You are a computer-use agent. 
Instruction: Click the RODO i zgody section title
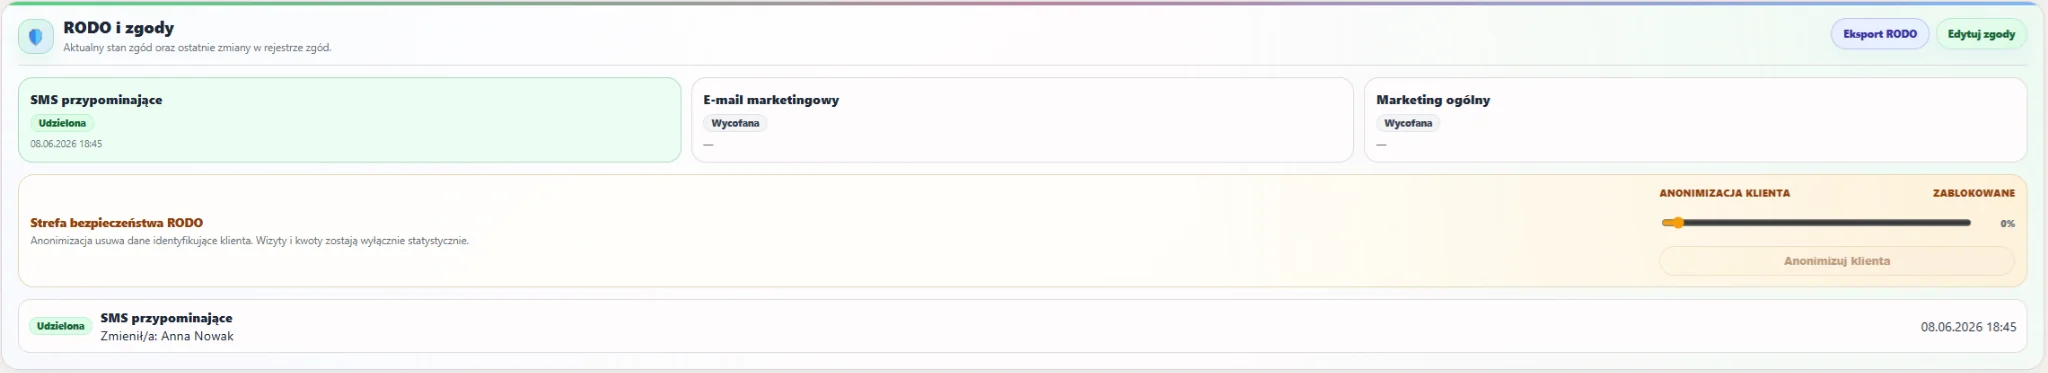(118, 28)
